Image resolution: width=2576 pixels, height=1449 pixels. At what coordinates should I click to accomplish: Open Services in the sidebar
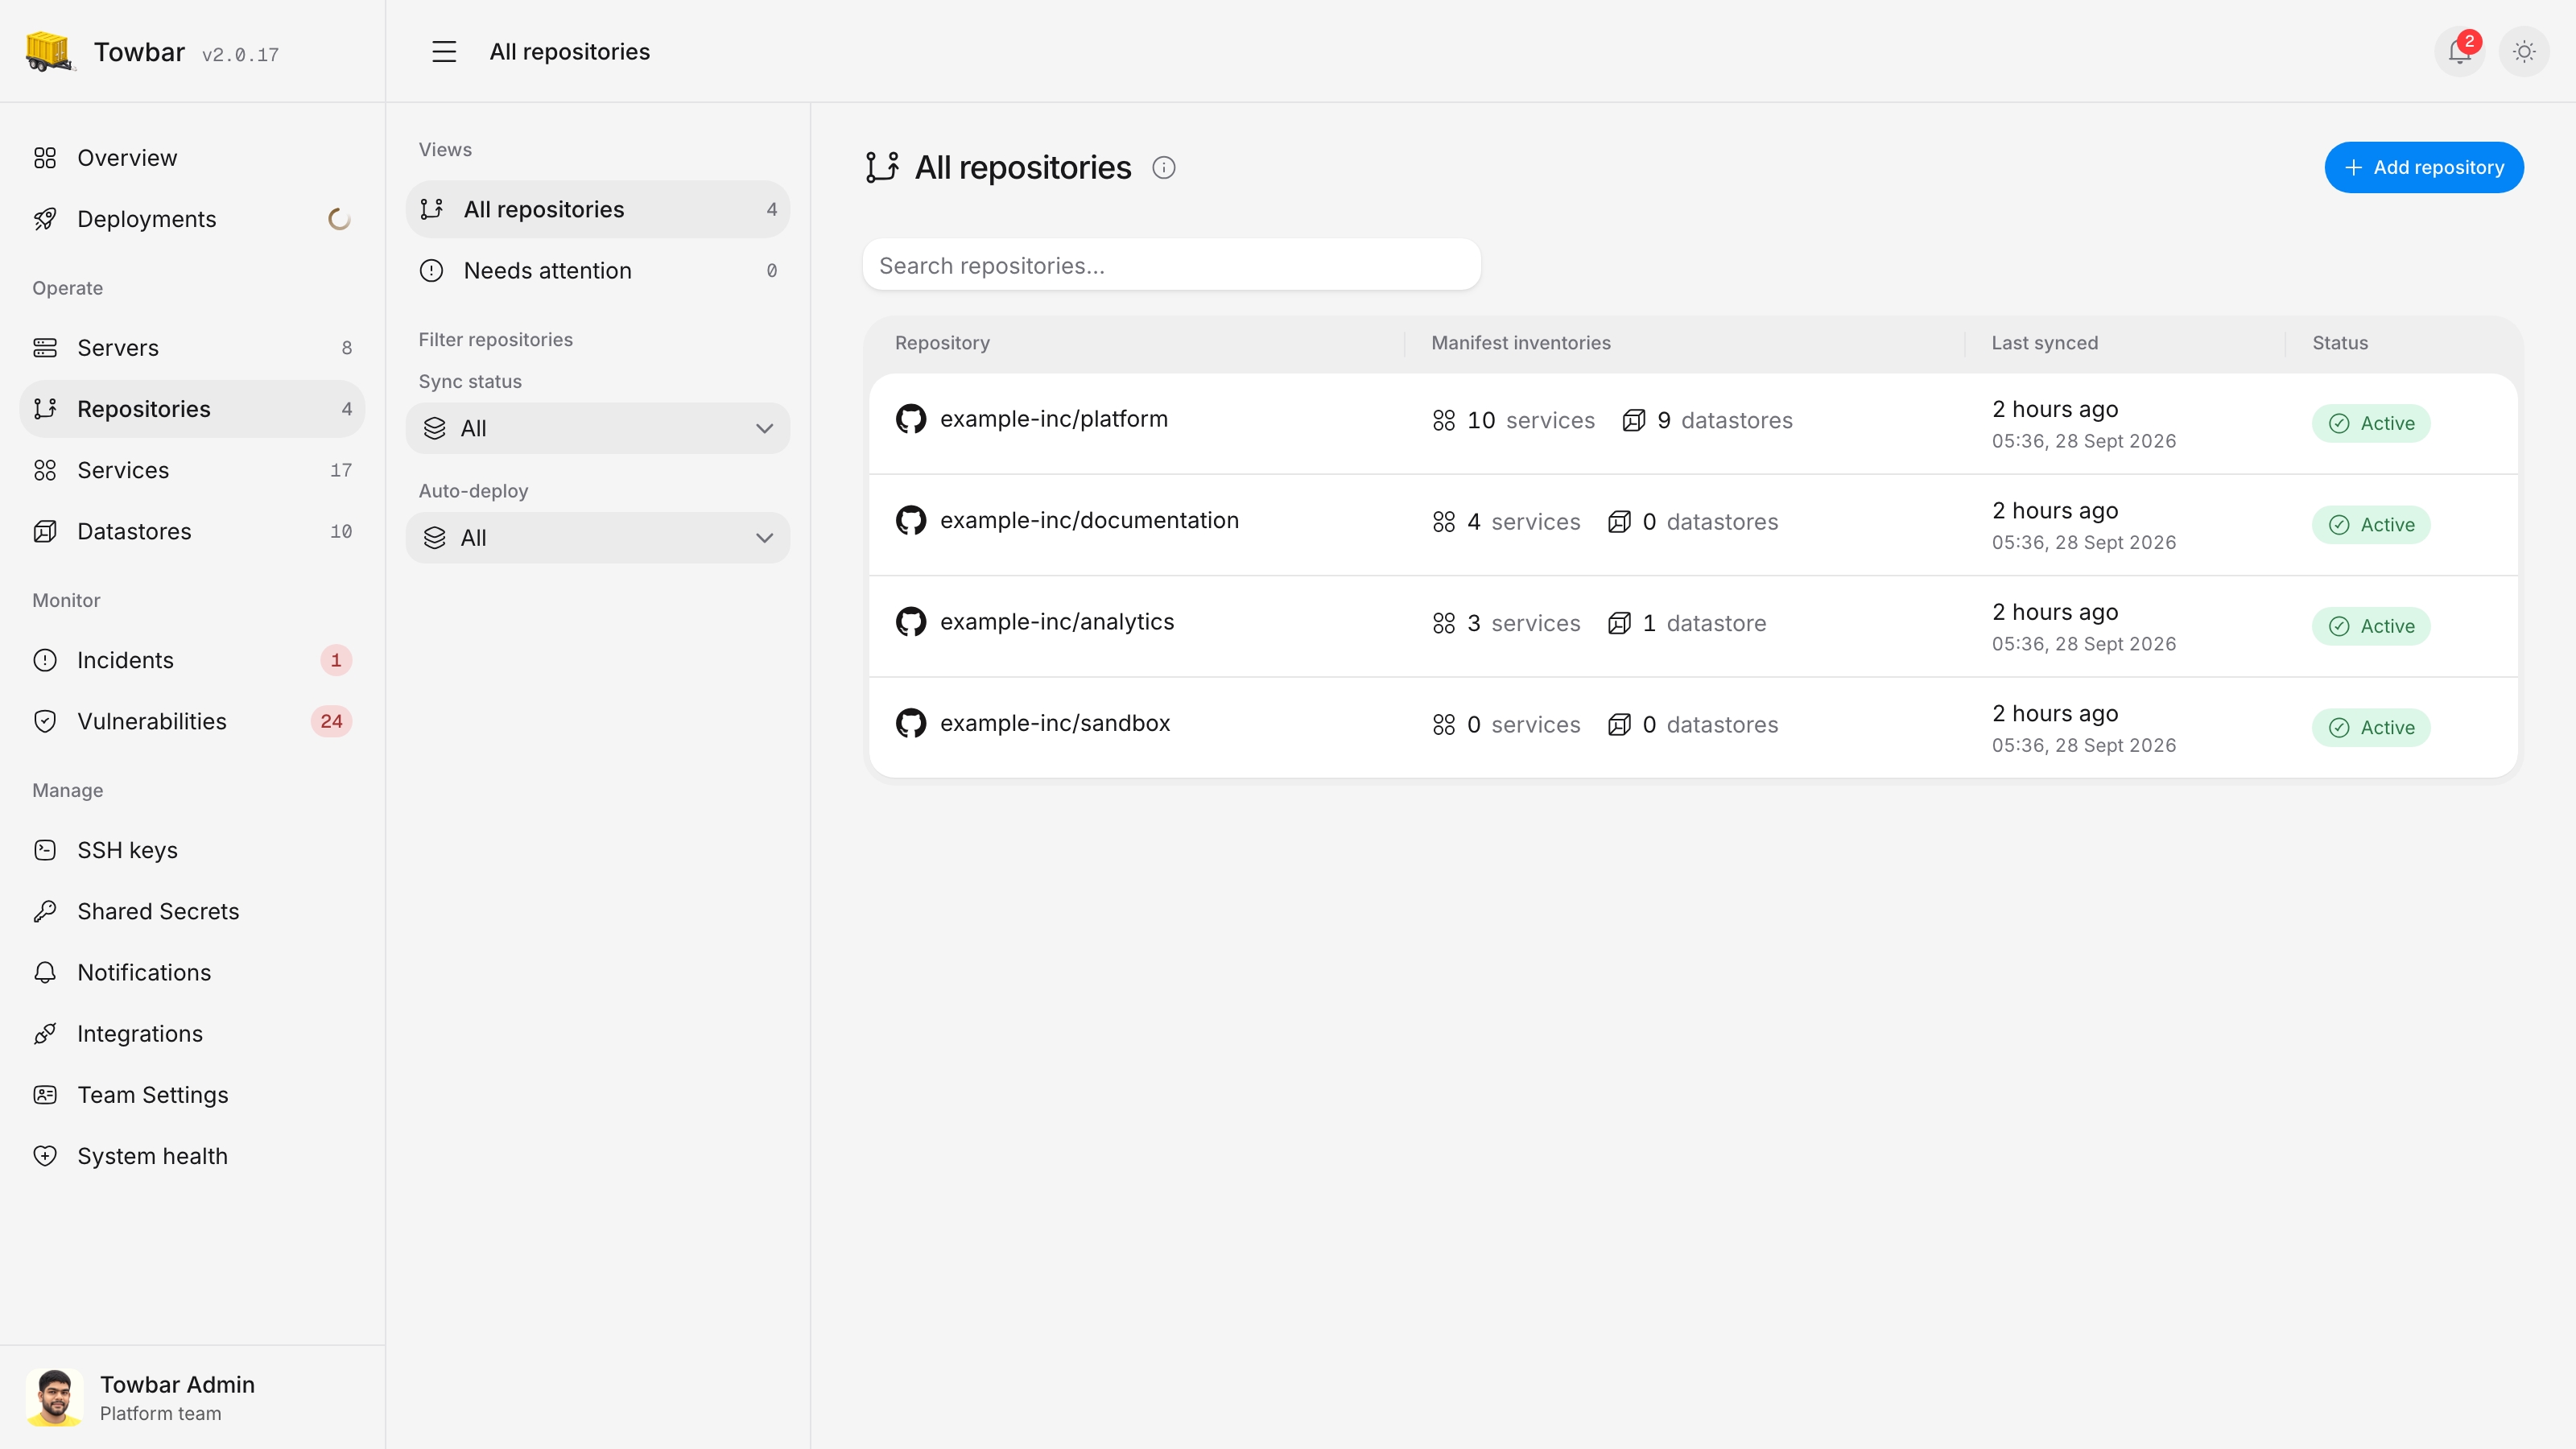point(192,470)
